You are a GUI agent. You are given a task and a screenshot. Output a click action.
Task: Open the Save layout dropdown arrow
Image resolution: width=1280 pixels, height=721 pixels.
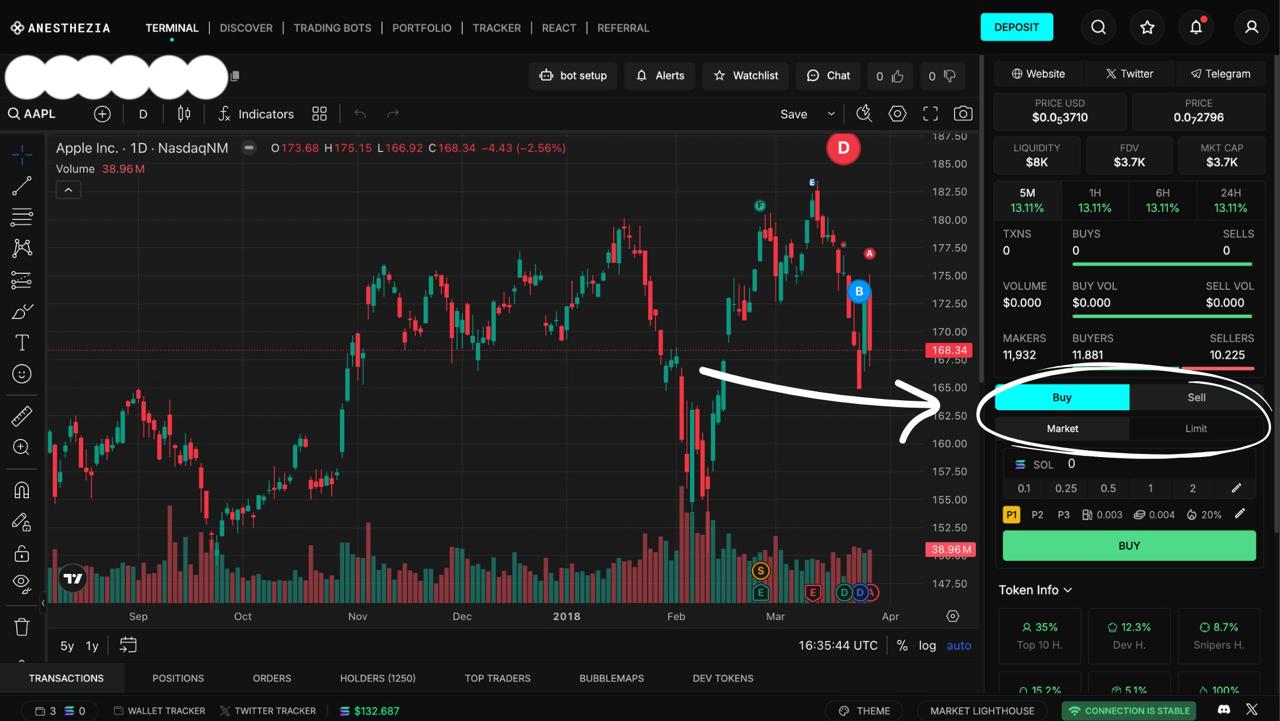click(x=831, y=114)
